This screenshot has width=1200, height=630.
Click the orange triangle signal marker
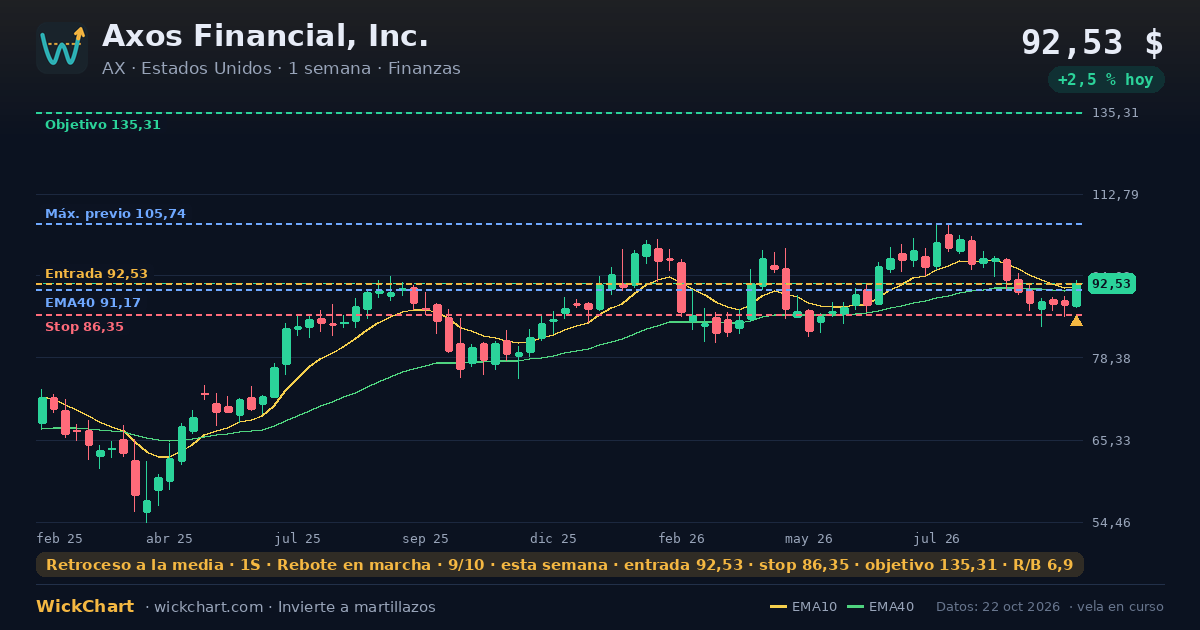tap(1076, 321)
